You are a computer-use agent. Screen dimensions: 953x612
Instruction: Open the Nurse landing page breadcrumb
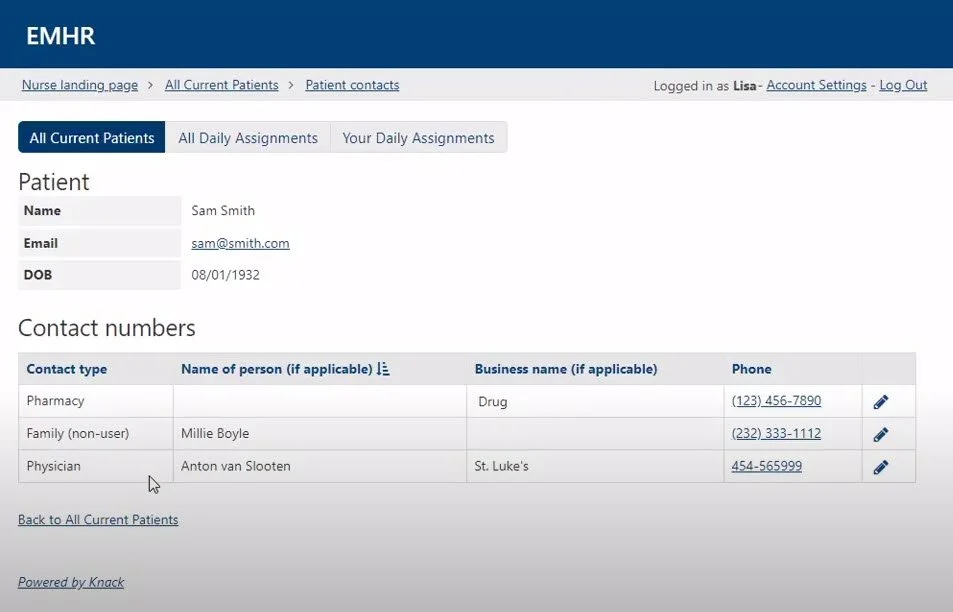[79, 85]
